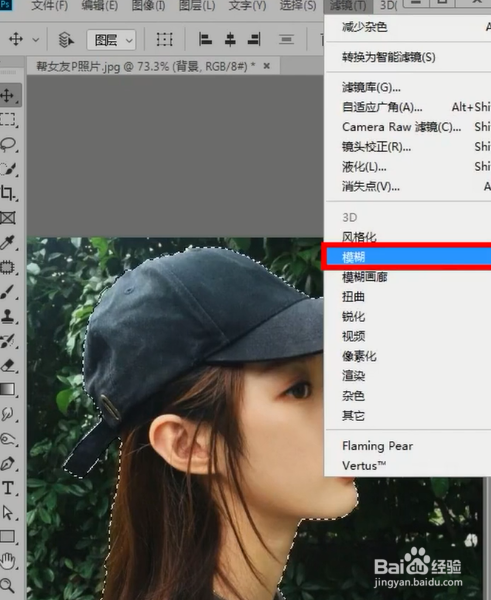The height and width of the screenshot is (600, 491).
Task: Expand the 扭曲 submenu
Action: pos(408,297)
